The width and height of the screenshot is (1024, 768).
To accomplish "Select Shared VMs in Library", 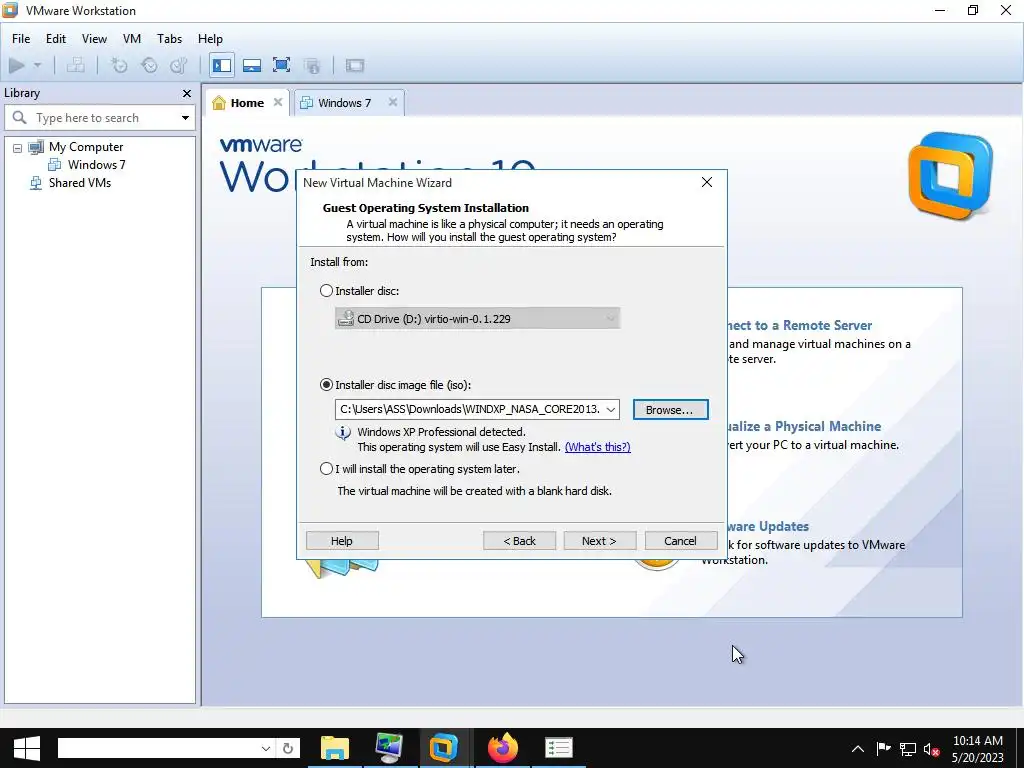I will pyautogui.click(x=80, y=183).
